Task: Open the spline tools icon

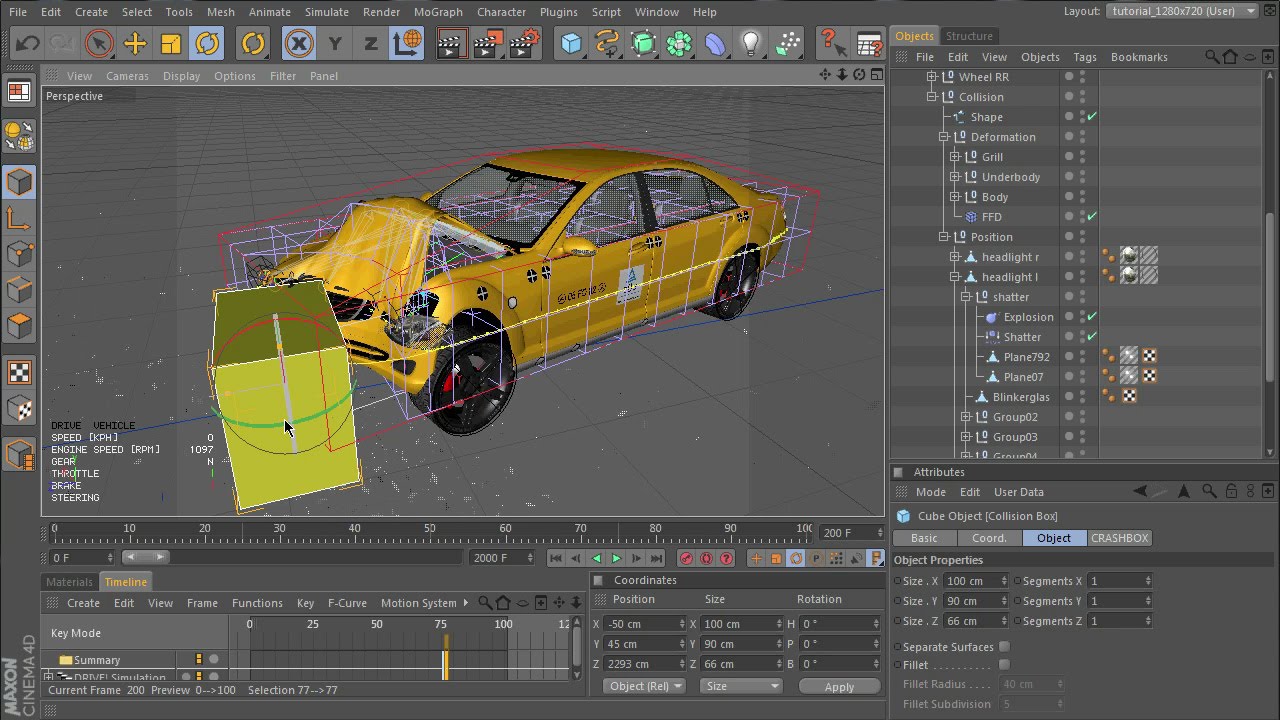Action: pos(607,43)
